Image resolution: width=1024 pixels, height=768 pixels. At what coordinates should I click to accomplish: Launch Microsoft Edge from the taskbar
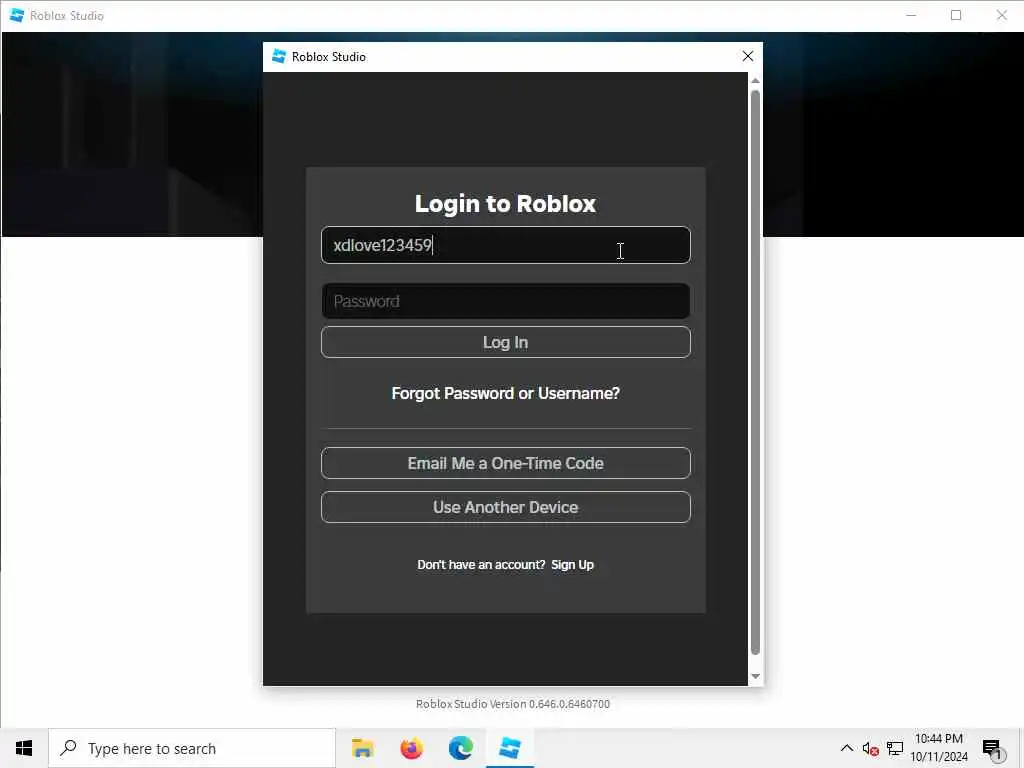(x=460, y=748)
